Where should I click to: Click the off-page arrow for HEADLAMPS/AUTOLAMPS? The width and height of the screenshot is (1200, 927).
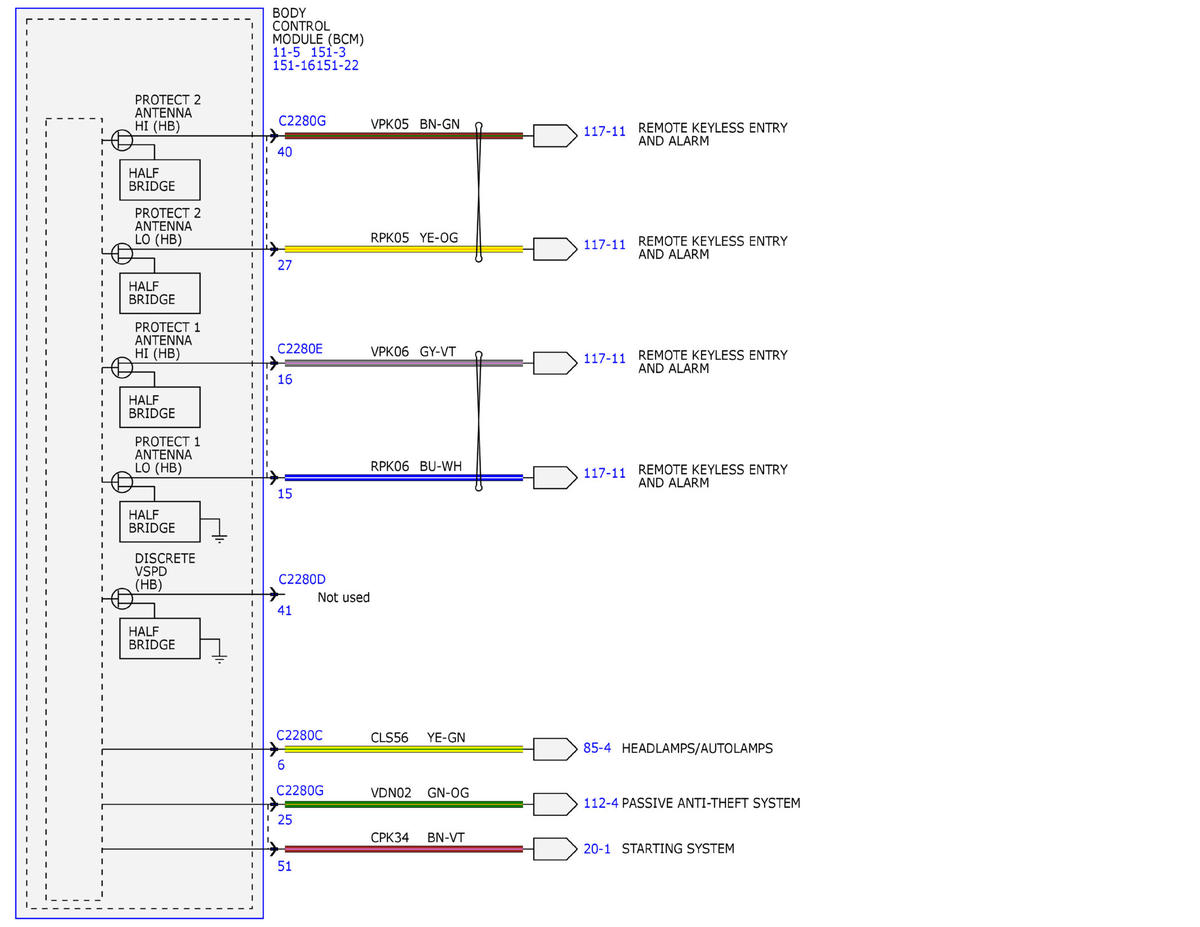click(x=555, y=749)
